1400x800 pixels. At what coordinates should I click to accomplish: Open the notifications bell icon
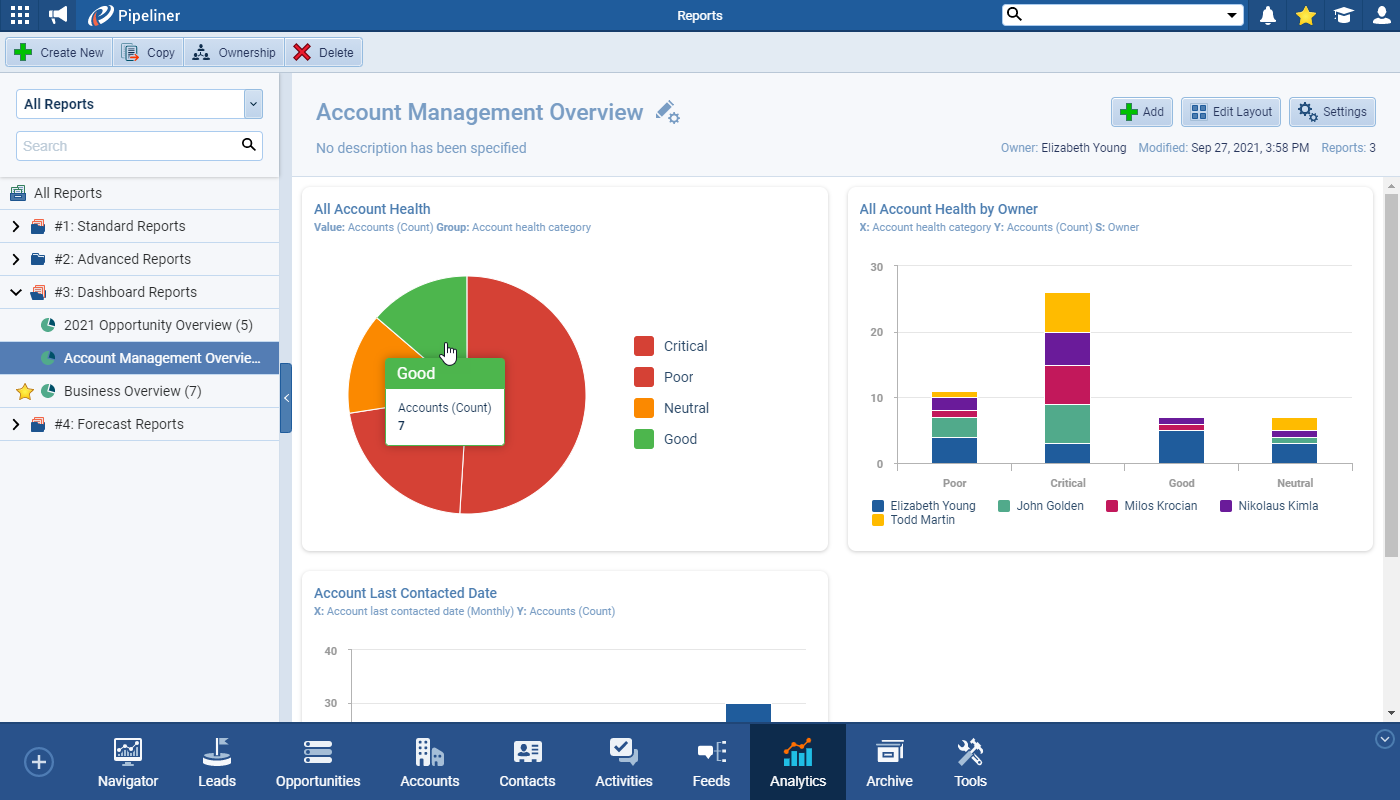click(1268, 15)
